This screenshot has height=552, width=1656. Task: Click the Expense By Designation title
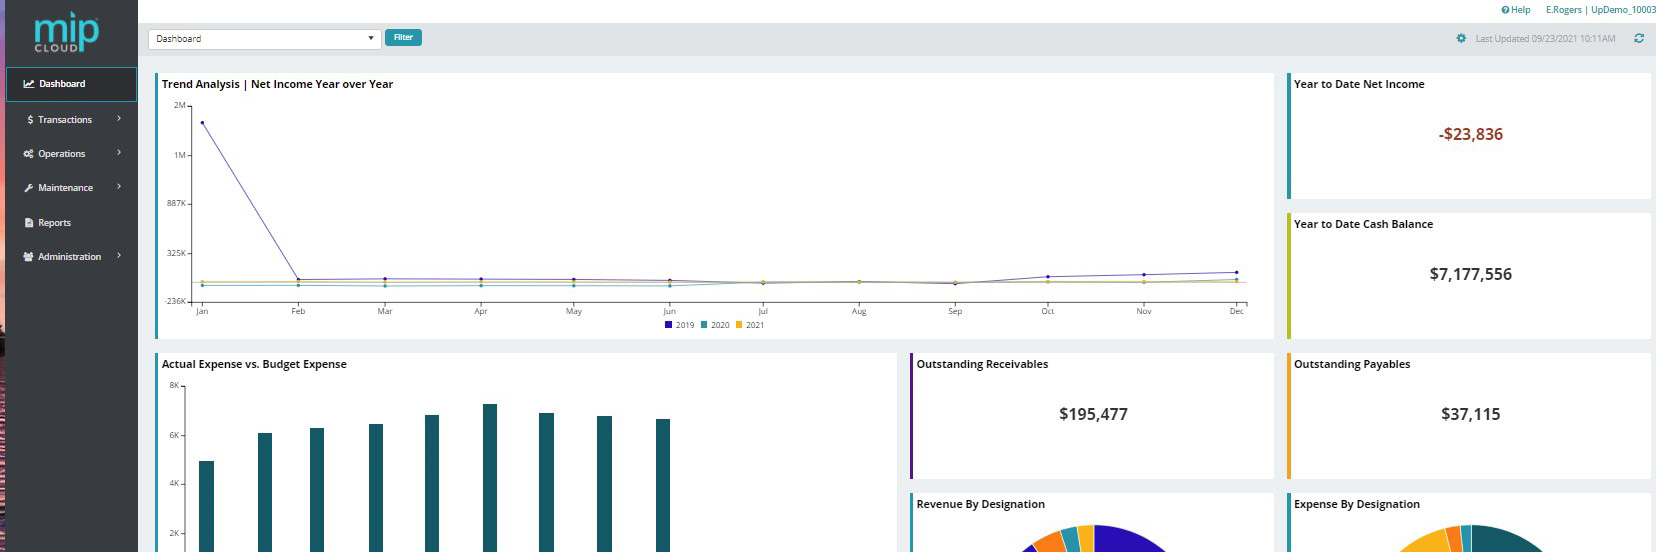click(x=1357, y=504)
